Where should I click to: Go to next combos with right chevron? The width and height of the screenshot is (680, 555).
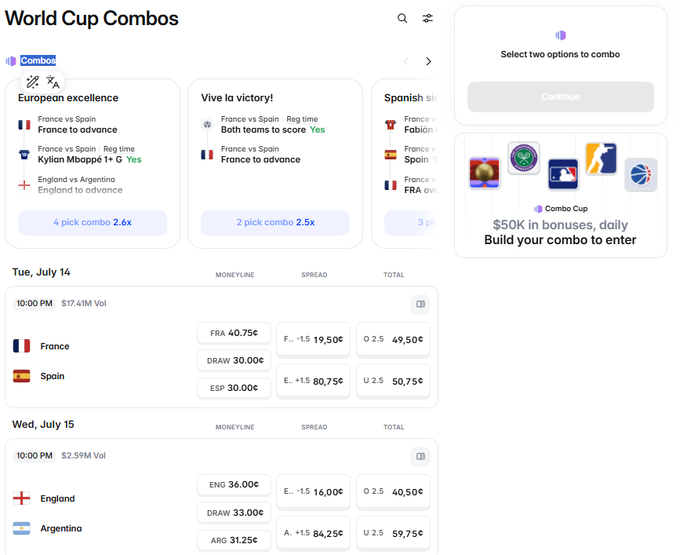428,61
